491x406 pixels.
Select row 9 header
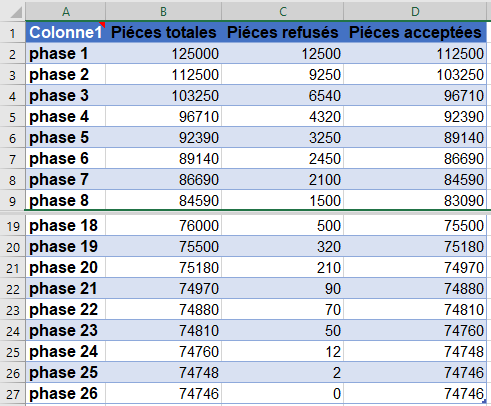12,201
